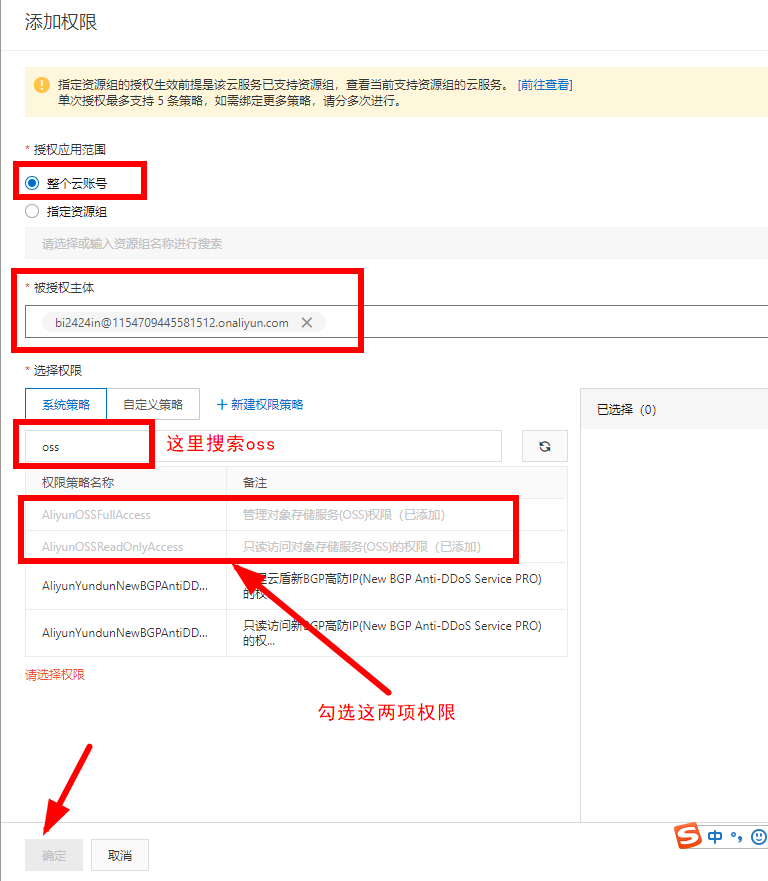Click the Sogou input method S icon
Image resolution: width=768 pixels, height=881 pixels.
[688, 835]
